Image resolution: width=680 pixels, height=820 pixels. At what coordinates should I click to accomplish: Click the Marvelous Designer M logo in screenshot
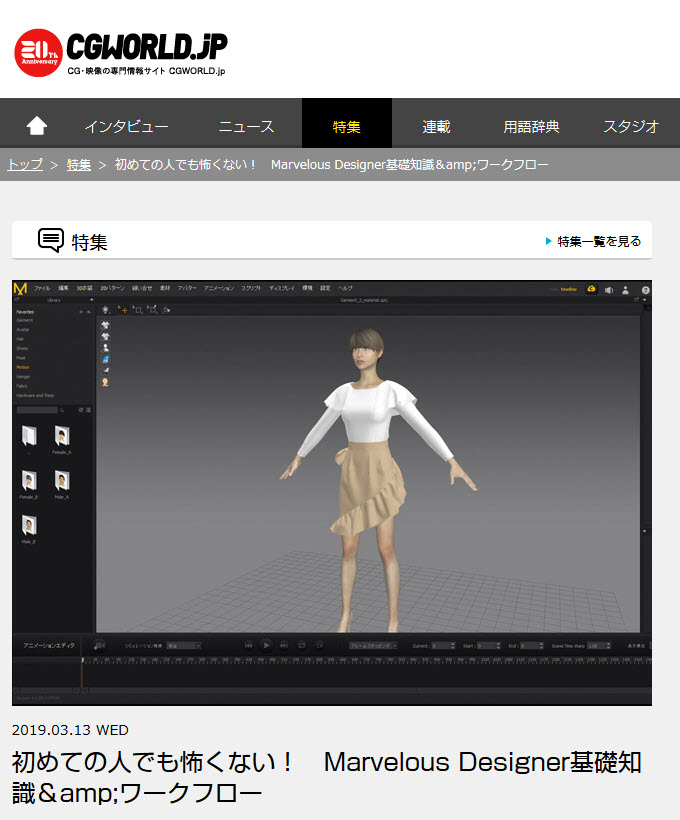tap(20, 288)
